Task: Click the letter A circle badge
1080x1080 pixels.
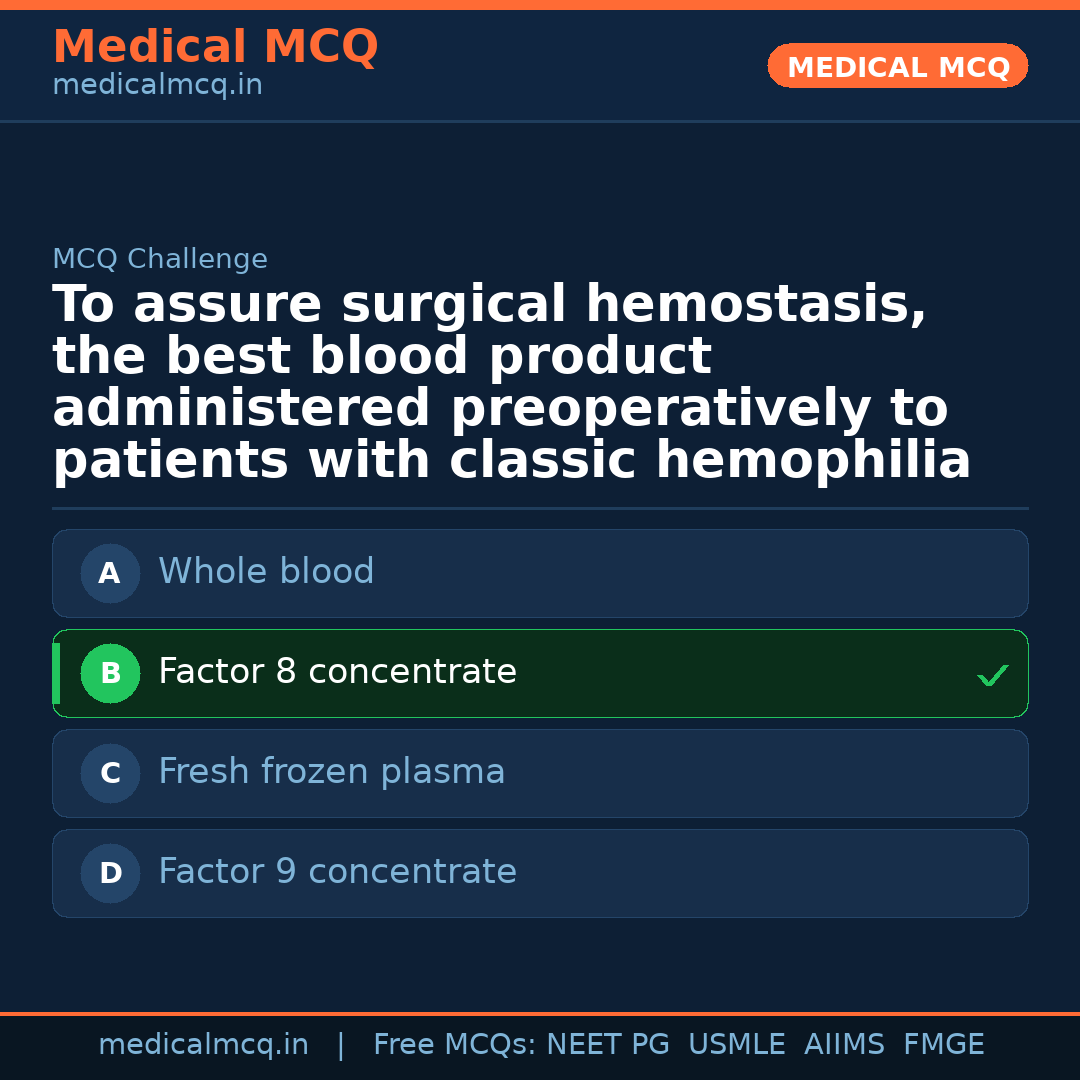Action: coord(110,574)
